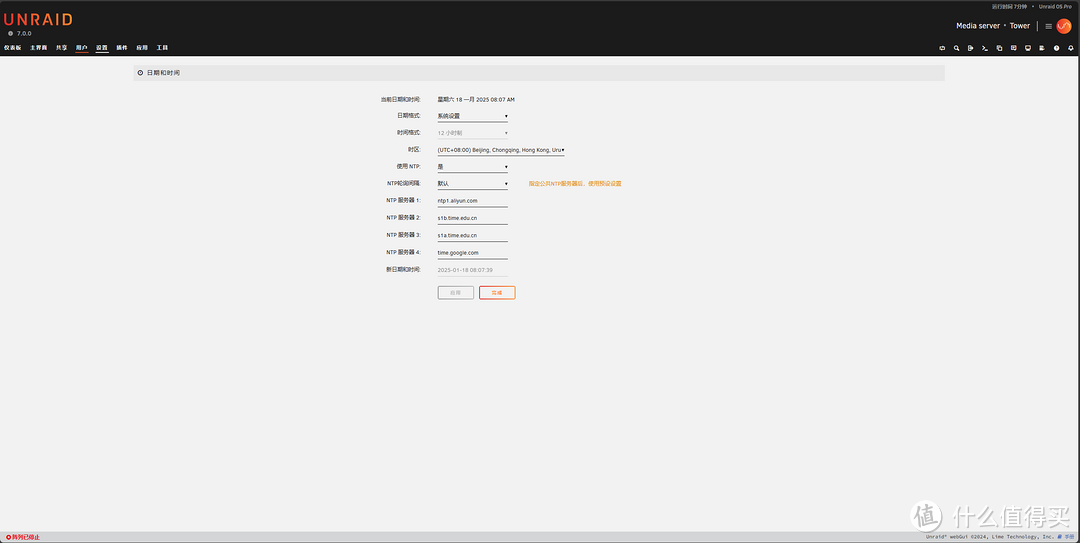Click the red array stopped status icon

[x=8, y=537]
